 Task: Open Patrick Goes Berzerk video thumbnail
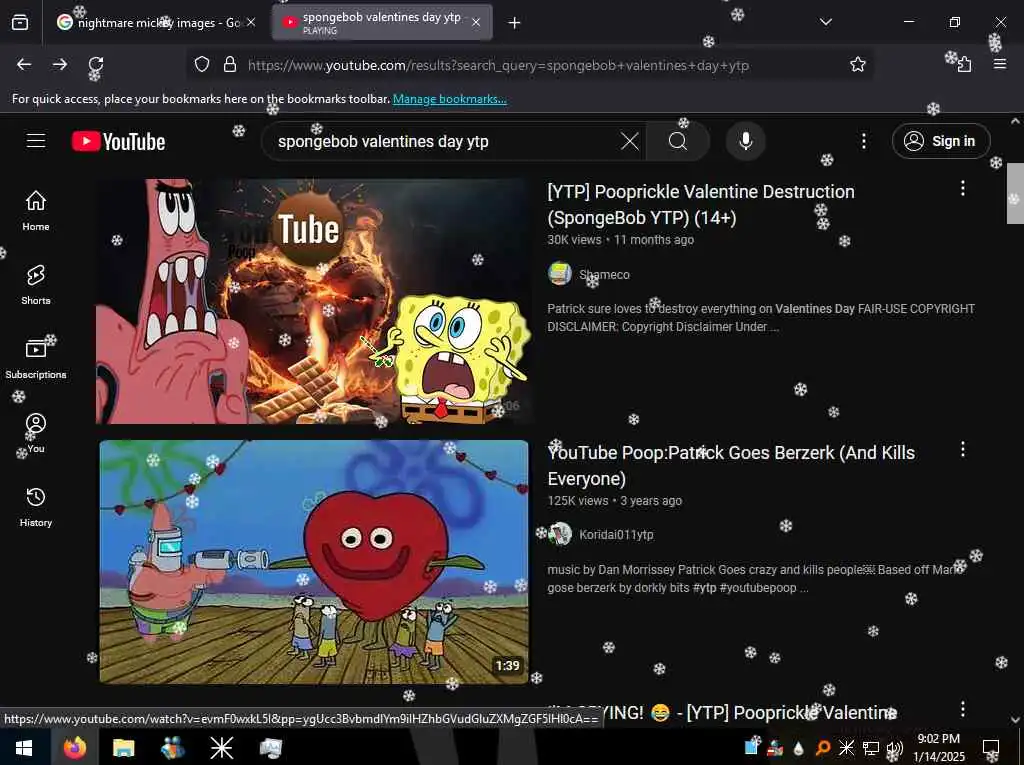pos(313,562)
